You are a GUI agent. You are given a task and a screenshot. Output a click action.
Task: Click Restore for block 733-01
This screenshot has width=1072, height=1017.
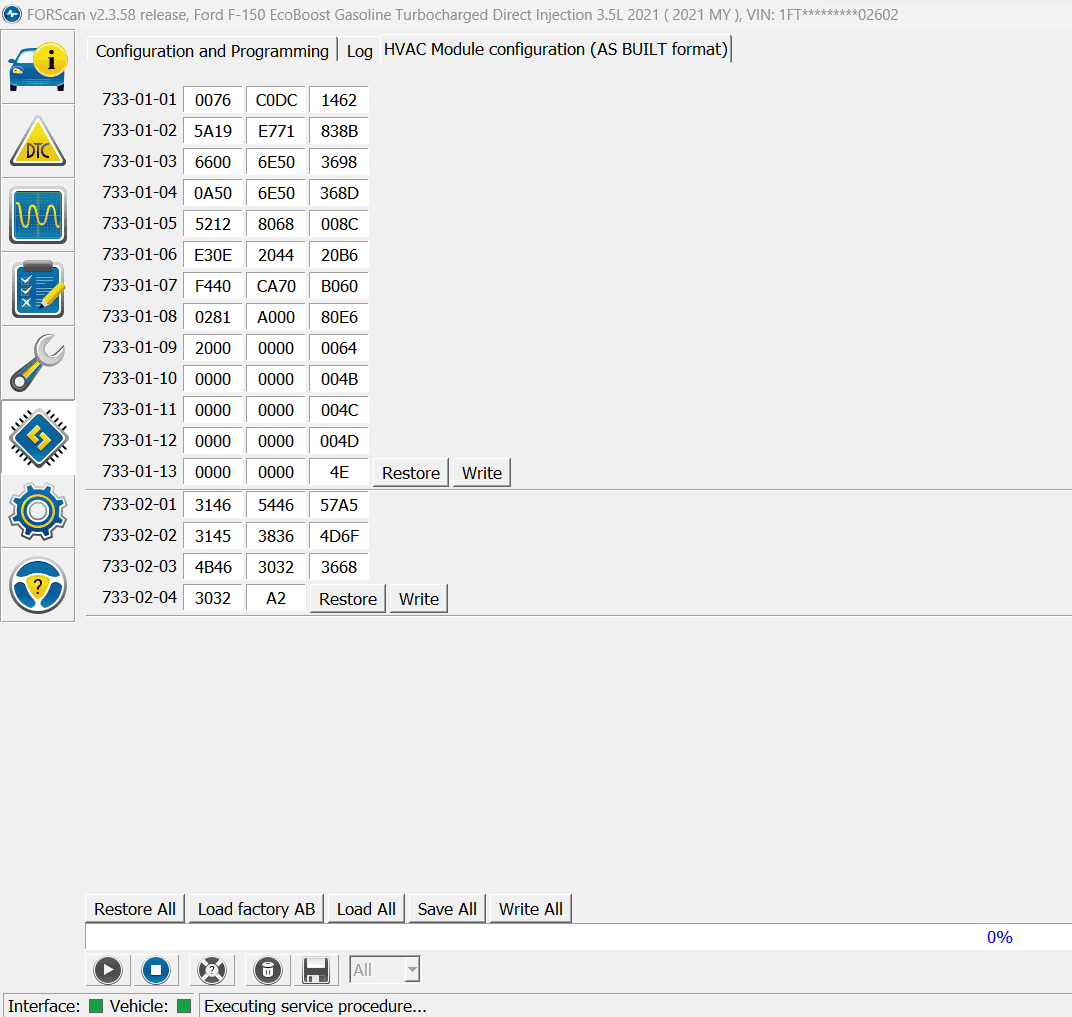[x=411, y=473]
